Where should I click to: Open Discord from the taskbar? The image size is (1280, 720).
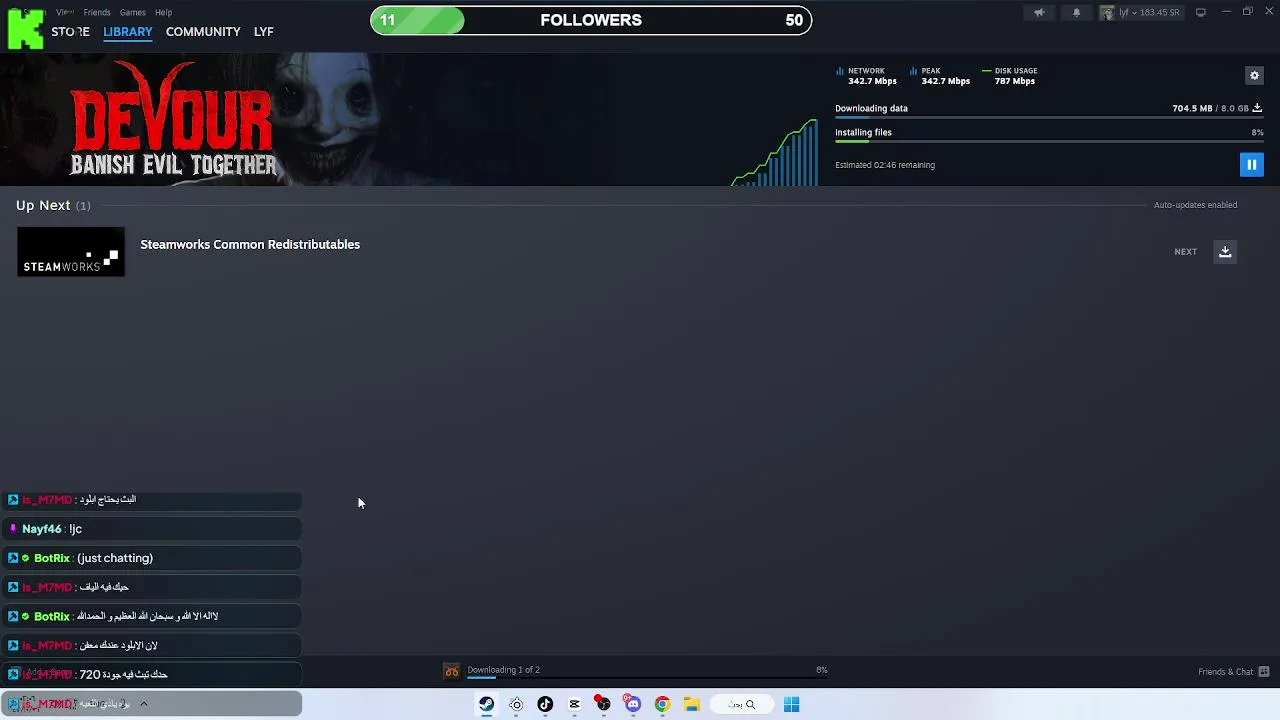click(x=632, y=704)
